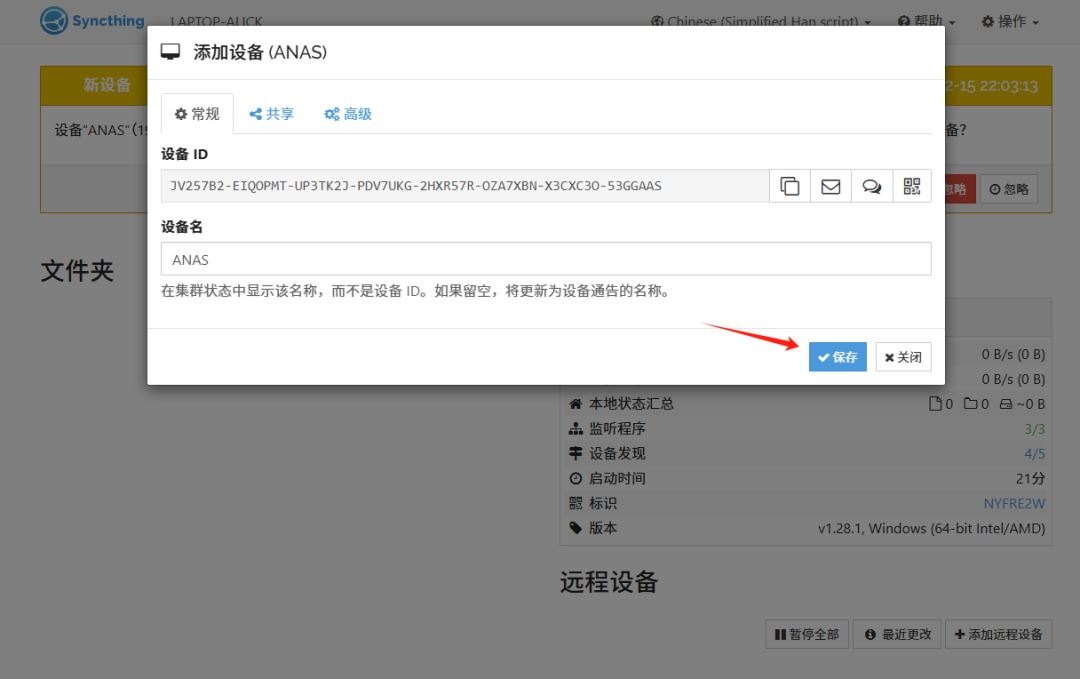This screenshot has width=1080, height=679.
Task: Click the 远程设备 heading
Action: coord(609,582)
